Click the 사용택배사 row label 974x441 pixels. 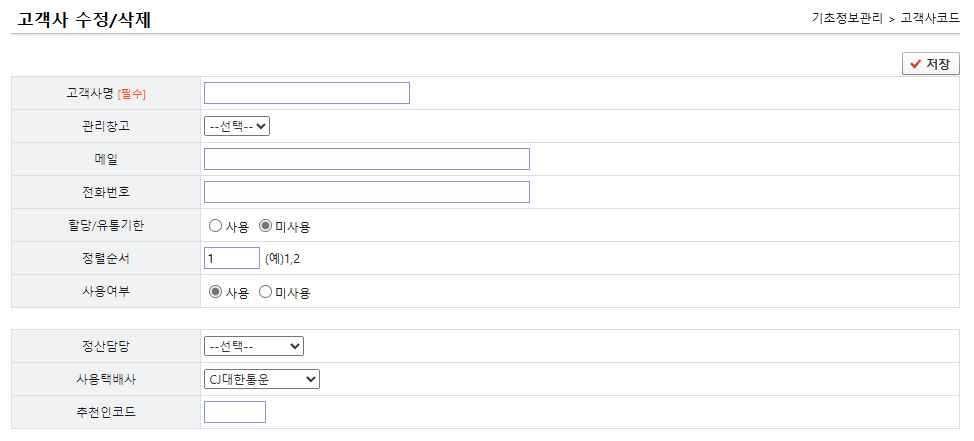(x=106, y=379)
